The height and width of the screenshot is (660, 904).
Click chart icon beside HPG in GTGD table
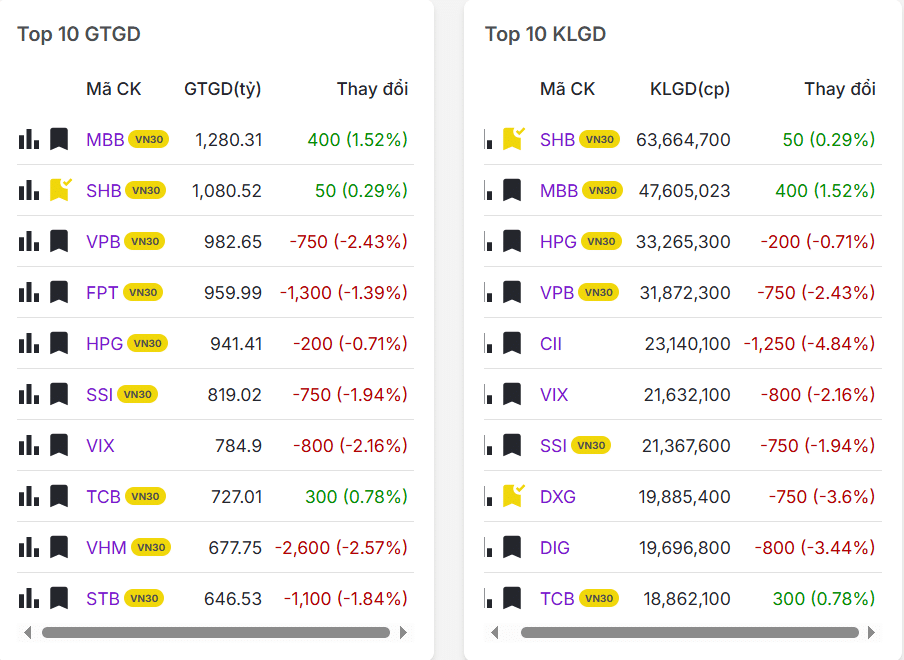point(29,343)
